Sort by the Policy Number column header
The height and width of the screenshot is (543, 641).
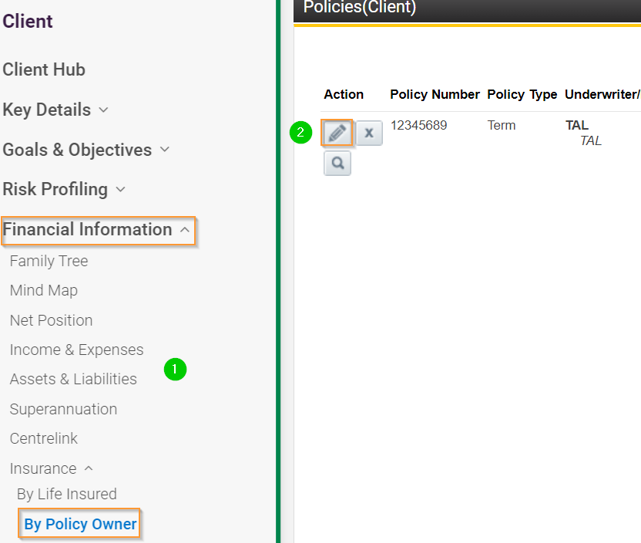[435, 95]
